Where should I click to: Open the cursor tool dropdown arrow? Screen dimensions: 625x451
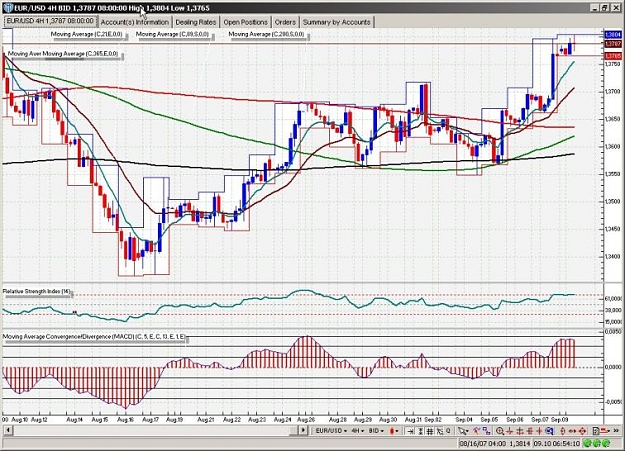click(468, 431)
